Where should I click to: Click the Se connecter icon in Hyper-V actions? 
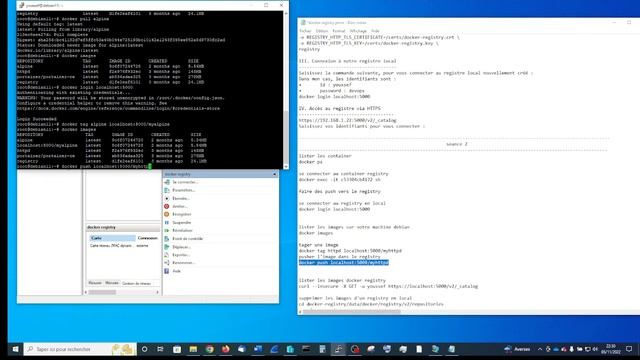[x=167, y=182]
